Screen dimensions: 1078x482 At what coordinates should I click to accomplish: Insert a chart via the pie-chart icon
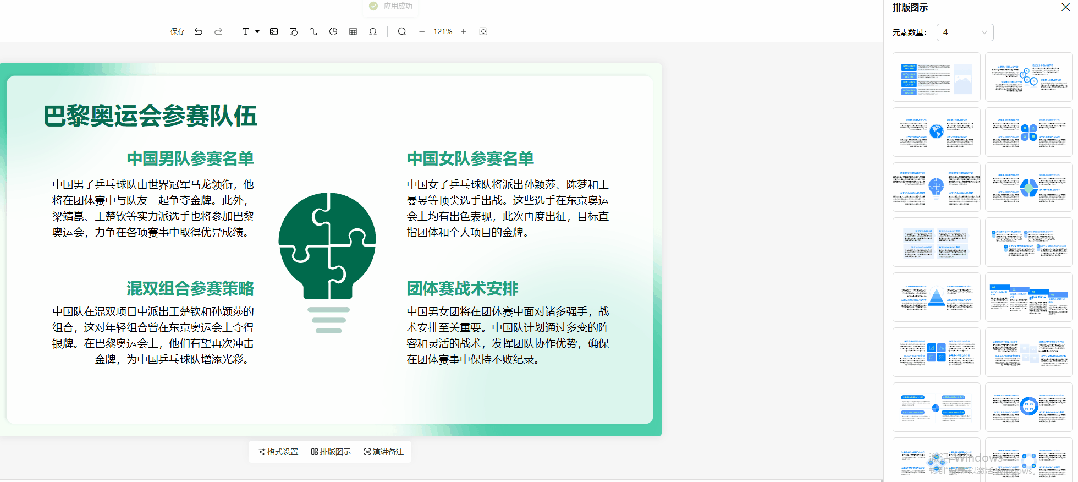tap(333, 31)
